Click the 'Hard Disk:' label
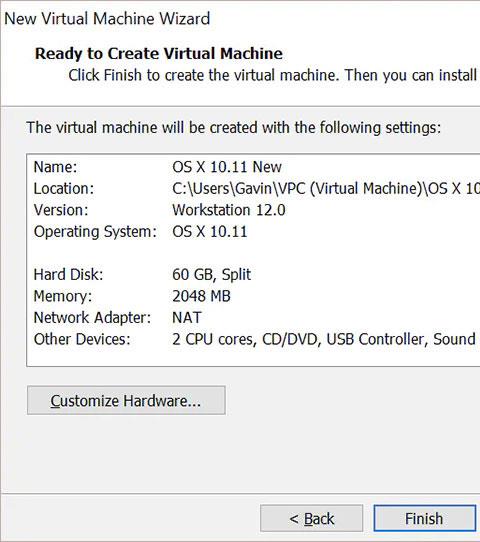 tap(68, 274)
